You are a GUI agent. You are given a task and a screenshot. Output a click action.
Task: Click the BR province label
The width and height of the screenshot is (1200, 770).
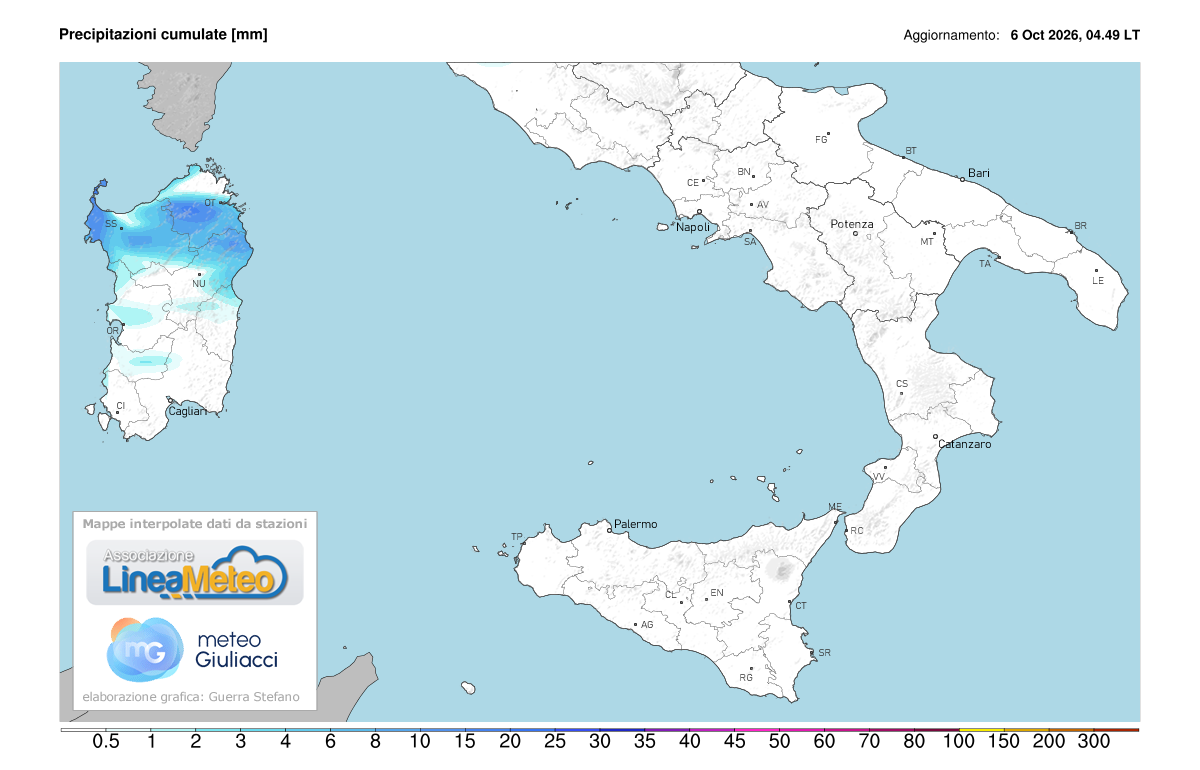pos(1080,225)
